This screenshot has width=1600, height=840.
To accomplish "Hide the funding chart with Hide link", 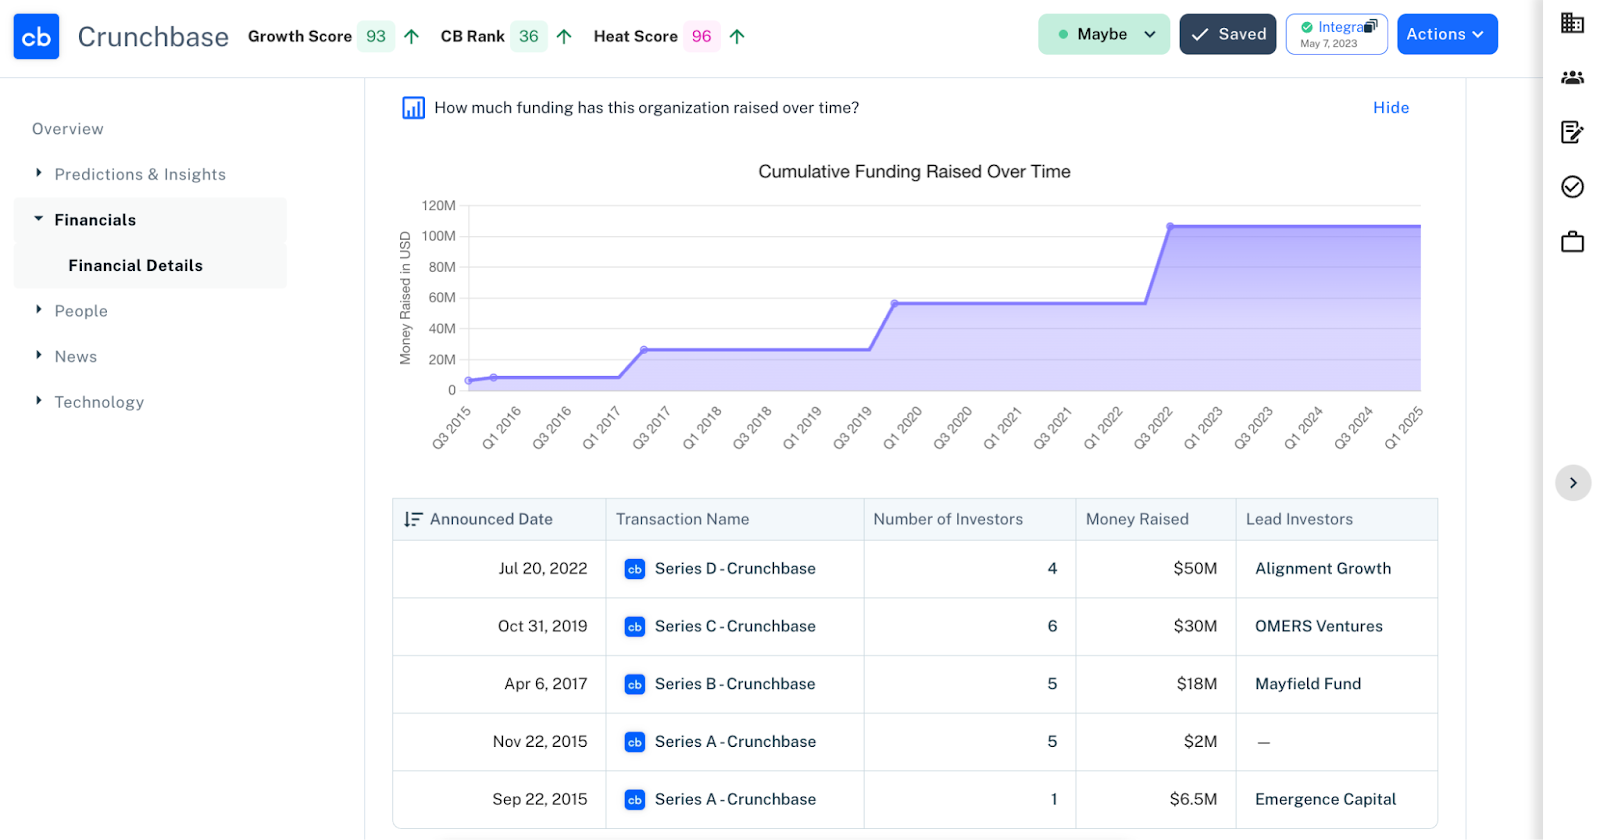I will pos(1391,108).
